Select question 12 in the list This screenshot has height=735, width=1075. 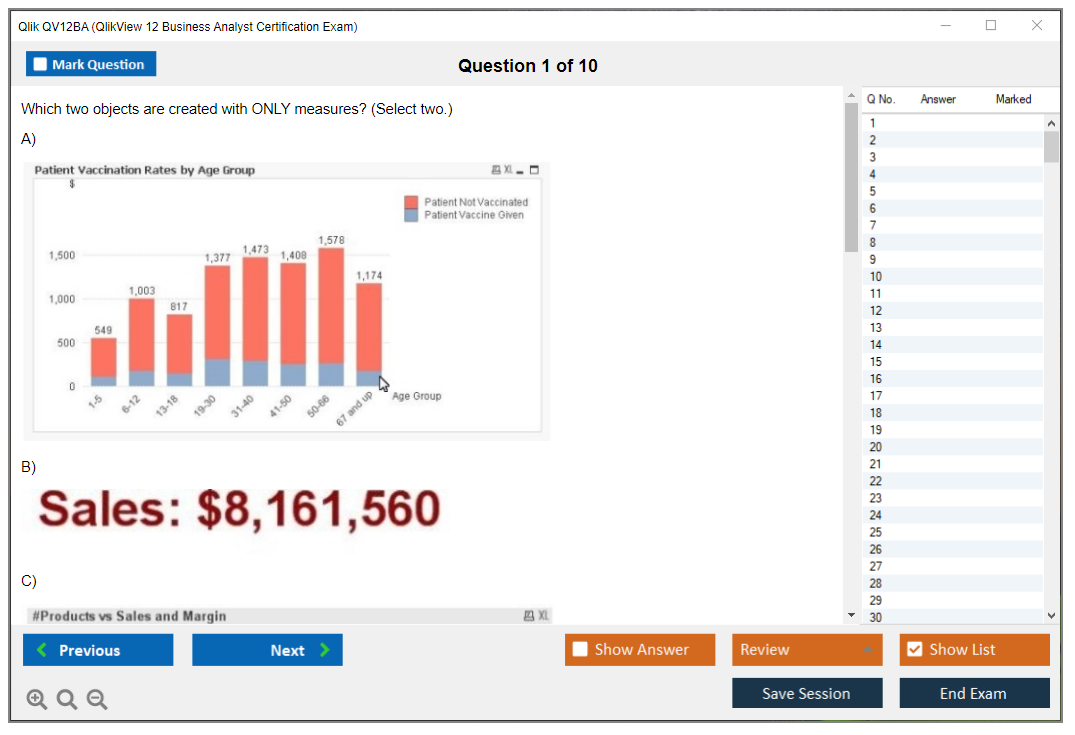pyautogui.click(x=875, y=311)
